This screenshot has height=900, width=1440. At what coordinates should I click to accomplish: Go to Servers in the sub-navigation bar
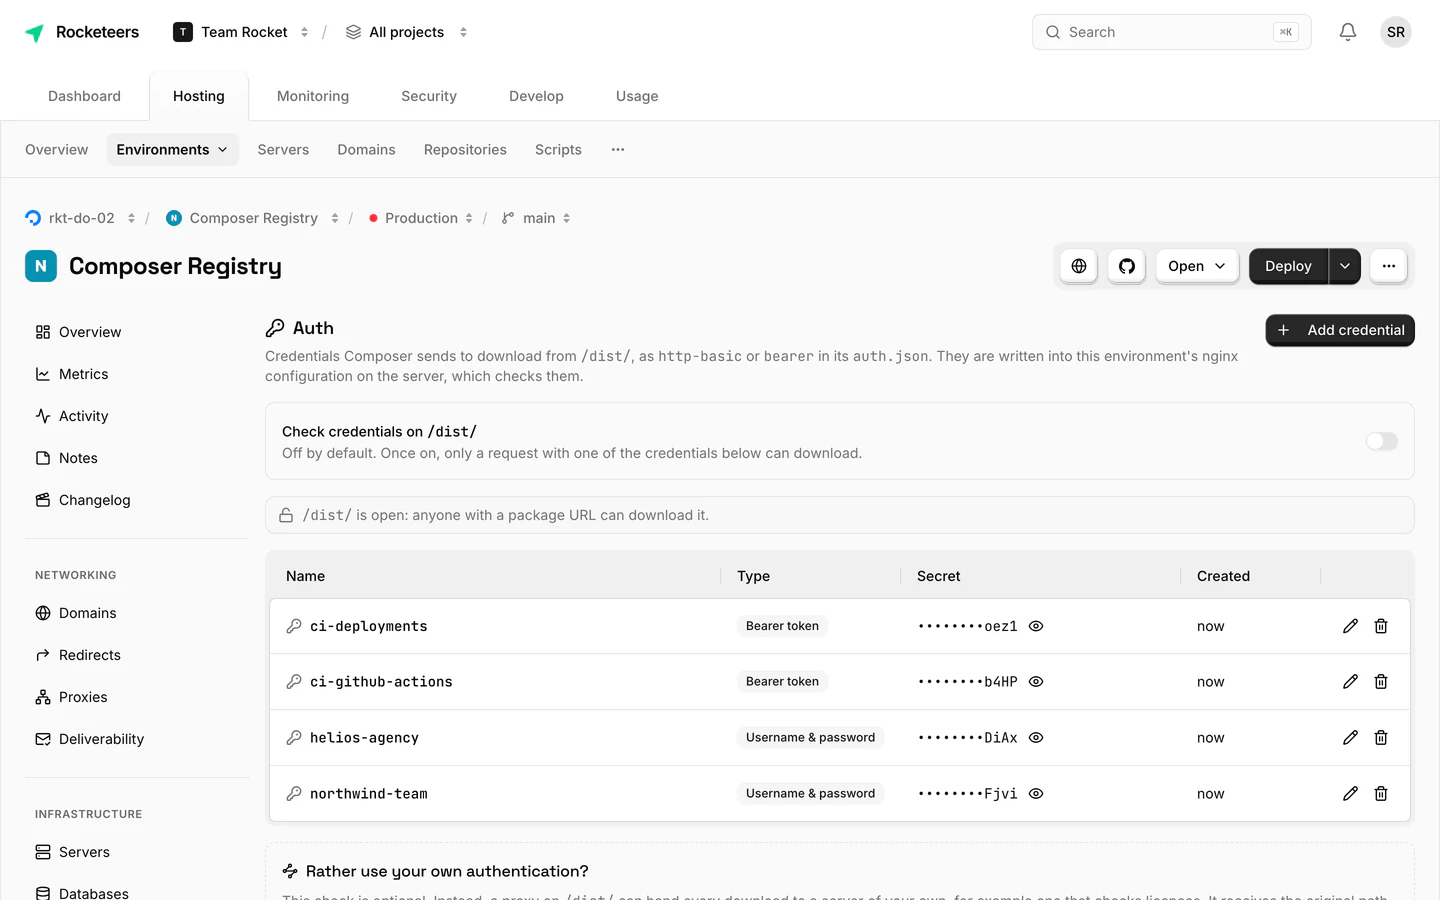pyautogui.click(x=283, y=150)
